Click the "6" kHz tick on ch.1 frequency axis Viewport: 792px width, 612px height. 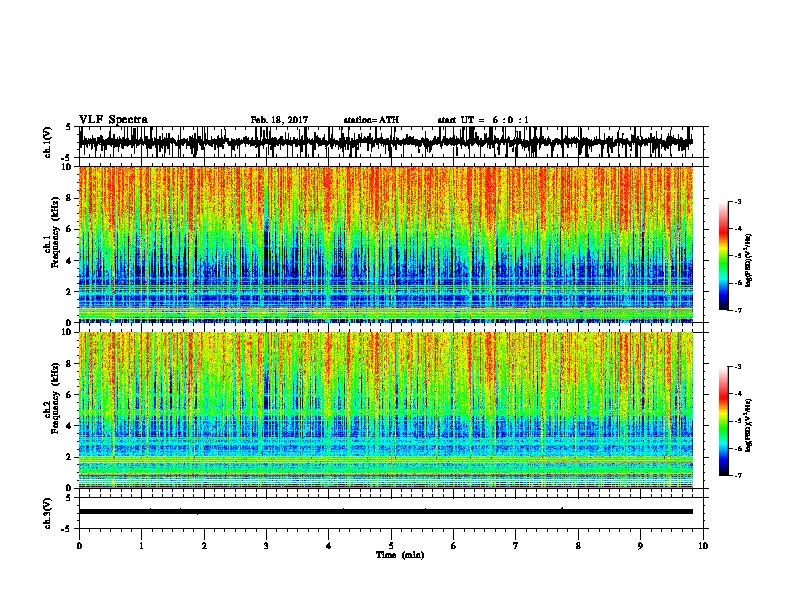(71, 229)
